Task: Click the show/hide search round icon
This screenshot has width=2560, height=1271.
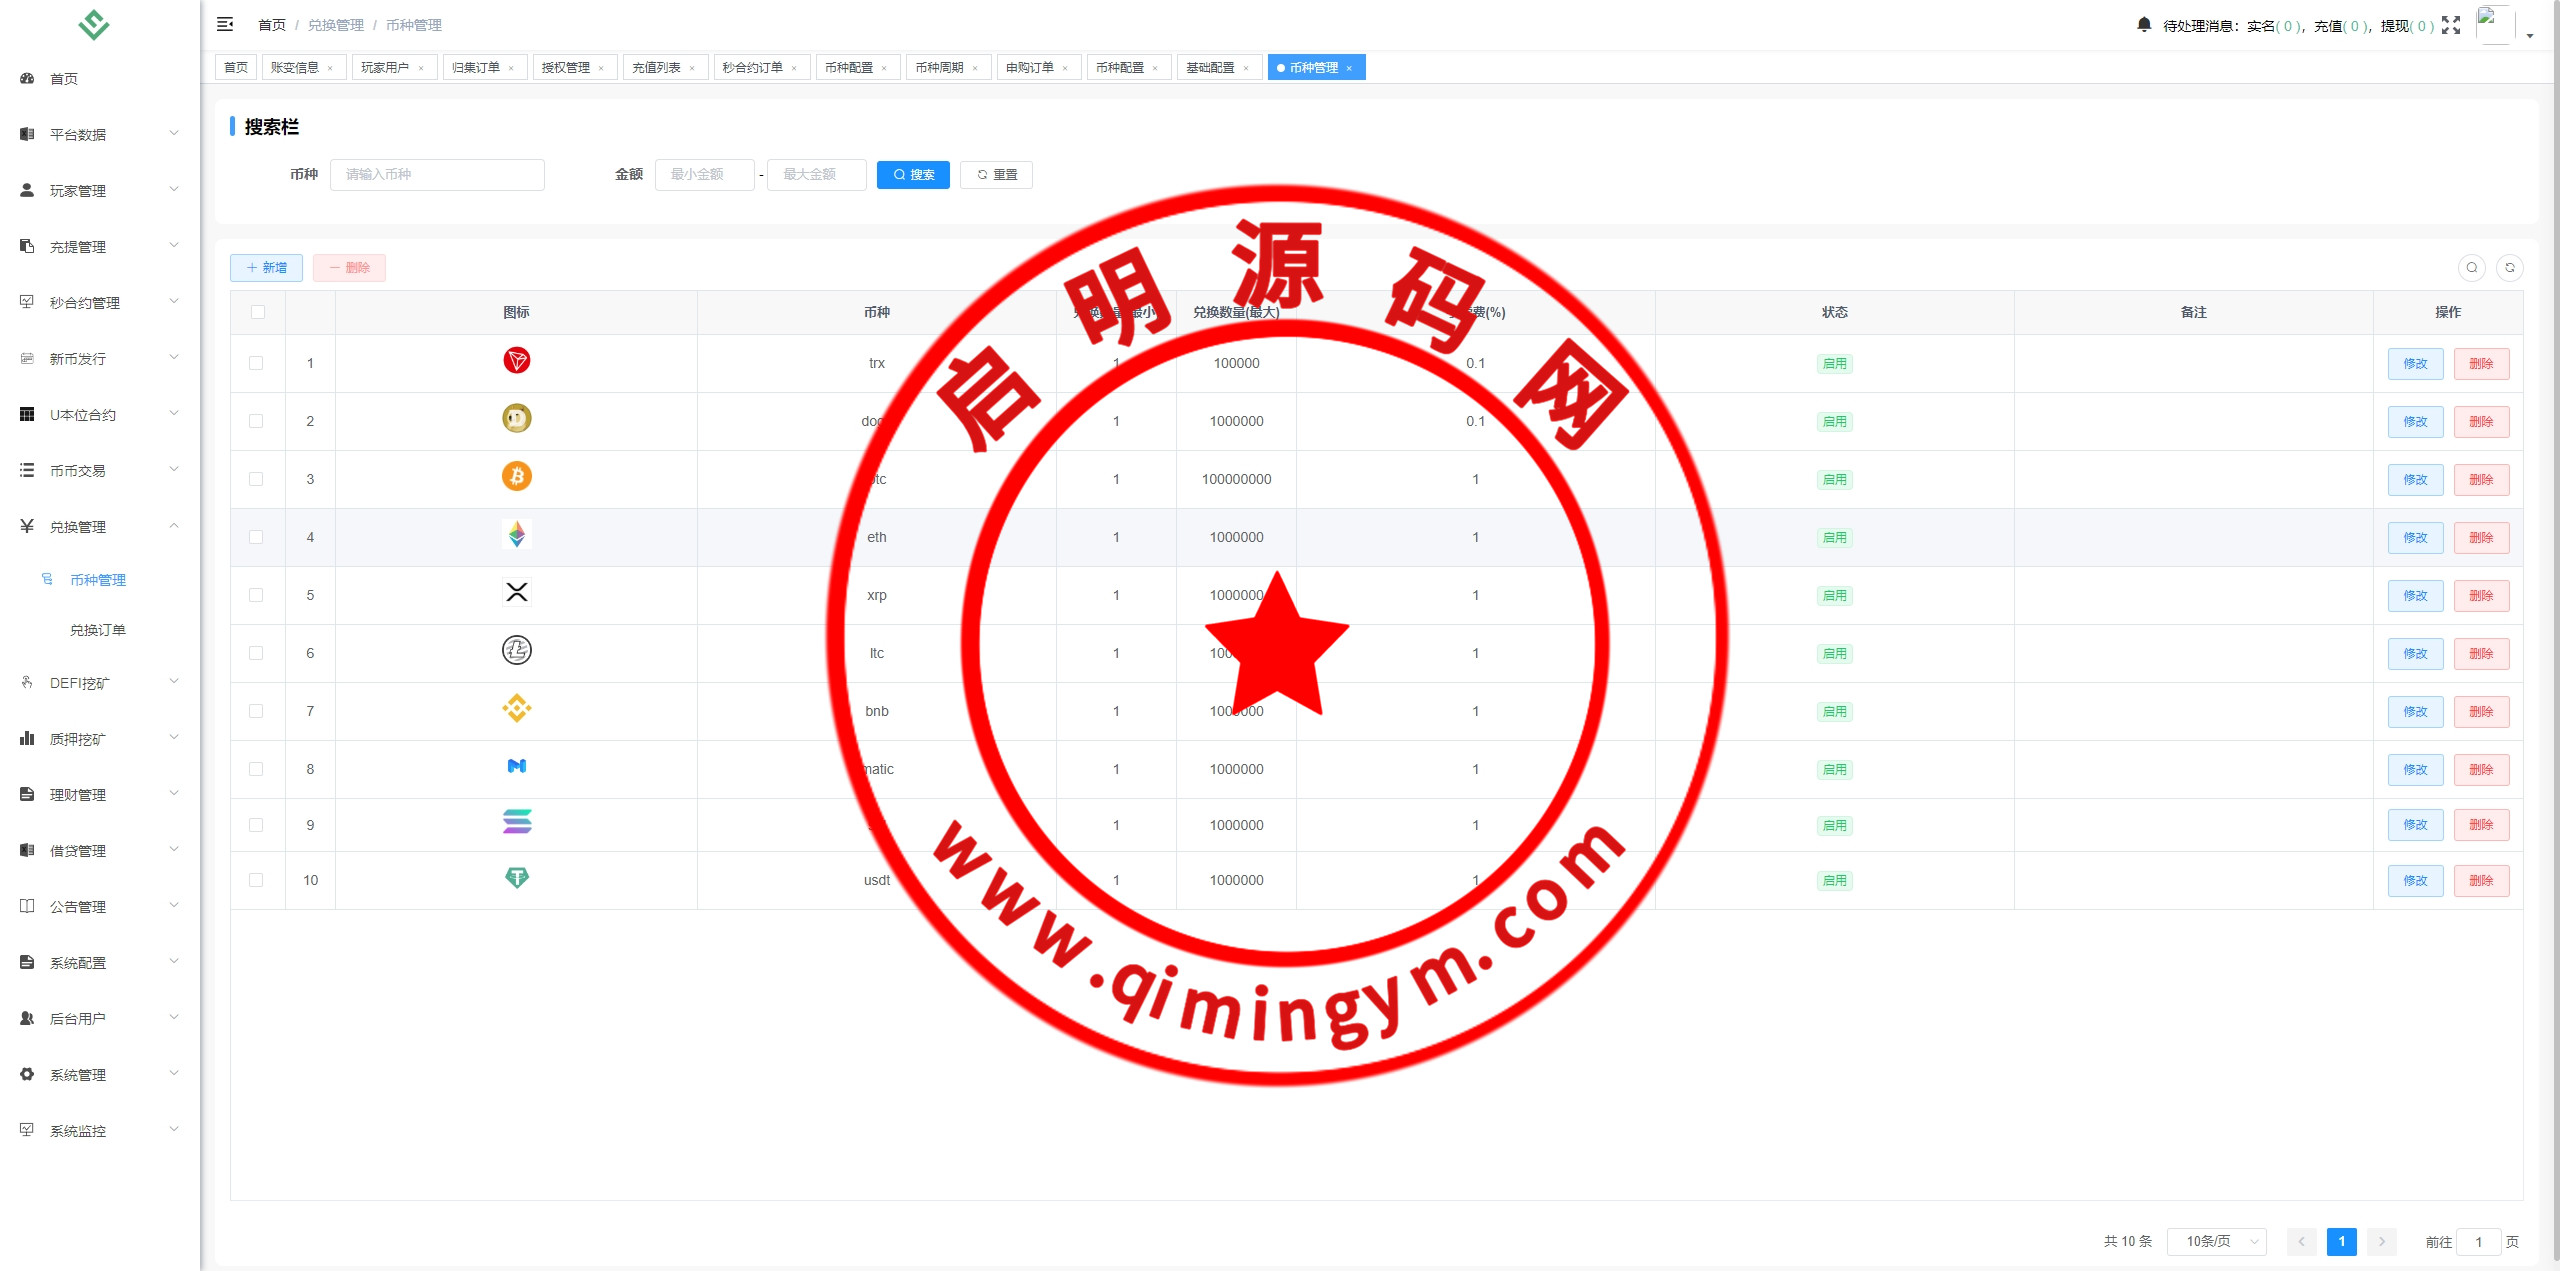Action: (x=2471, y=267)
